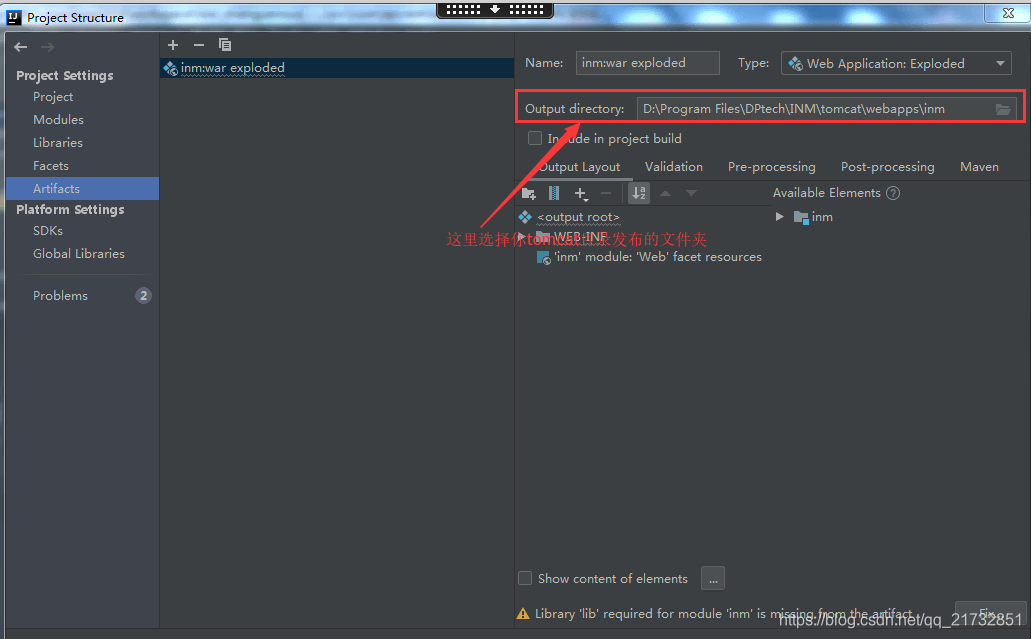Copy the selected artifact

(225, 45)
